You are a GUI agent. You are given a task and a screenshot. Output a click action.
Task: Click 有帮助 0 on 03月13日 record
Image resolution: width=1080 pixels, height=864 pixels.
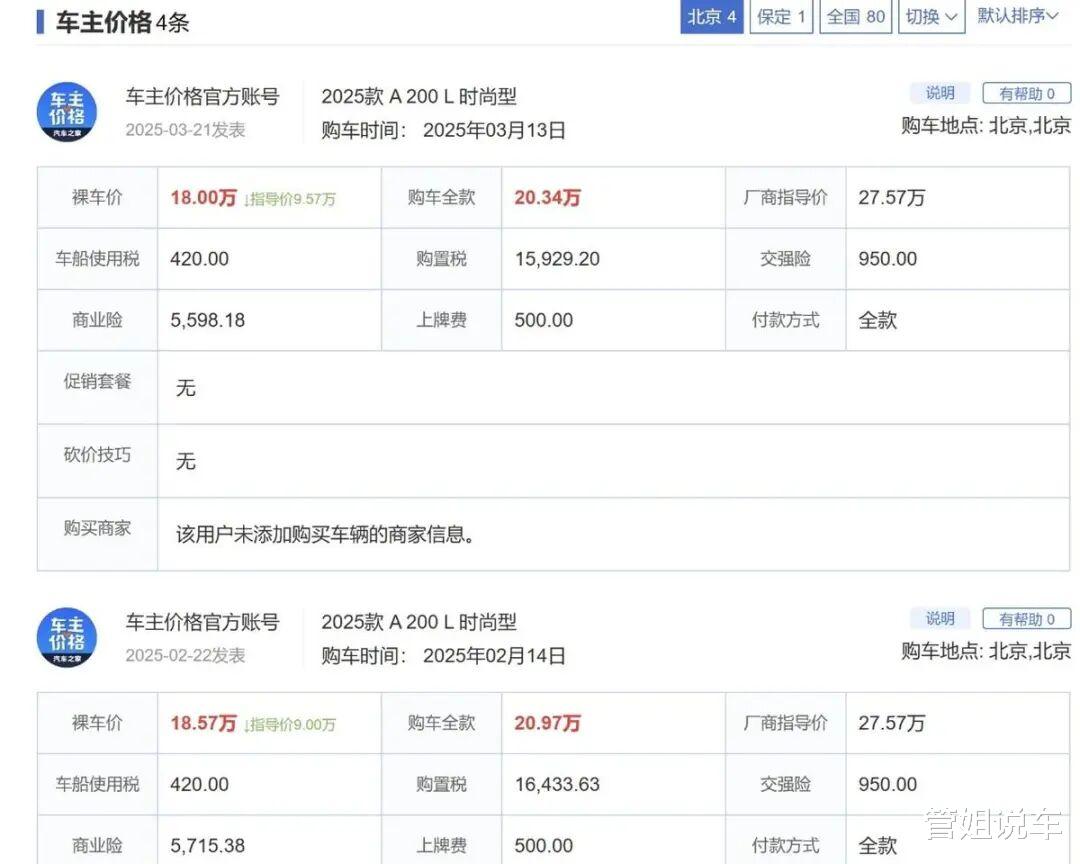1026,93
